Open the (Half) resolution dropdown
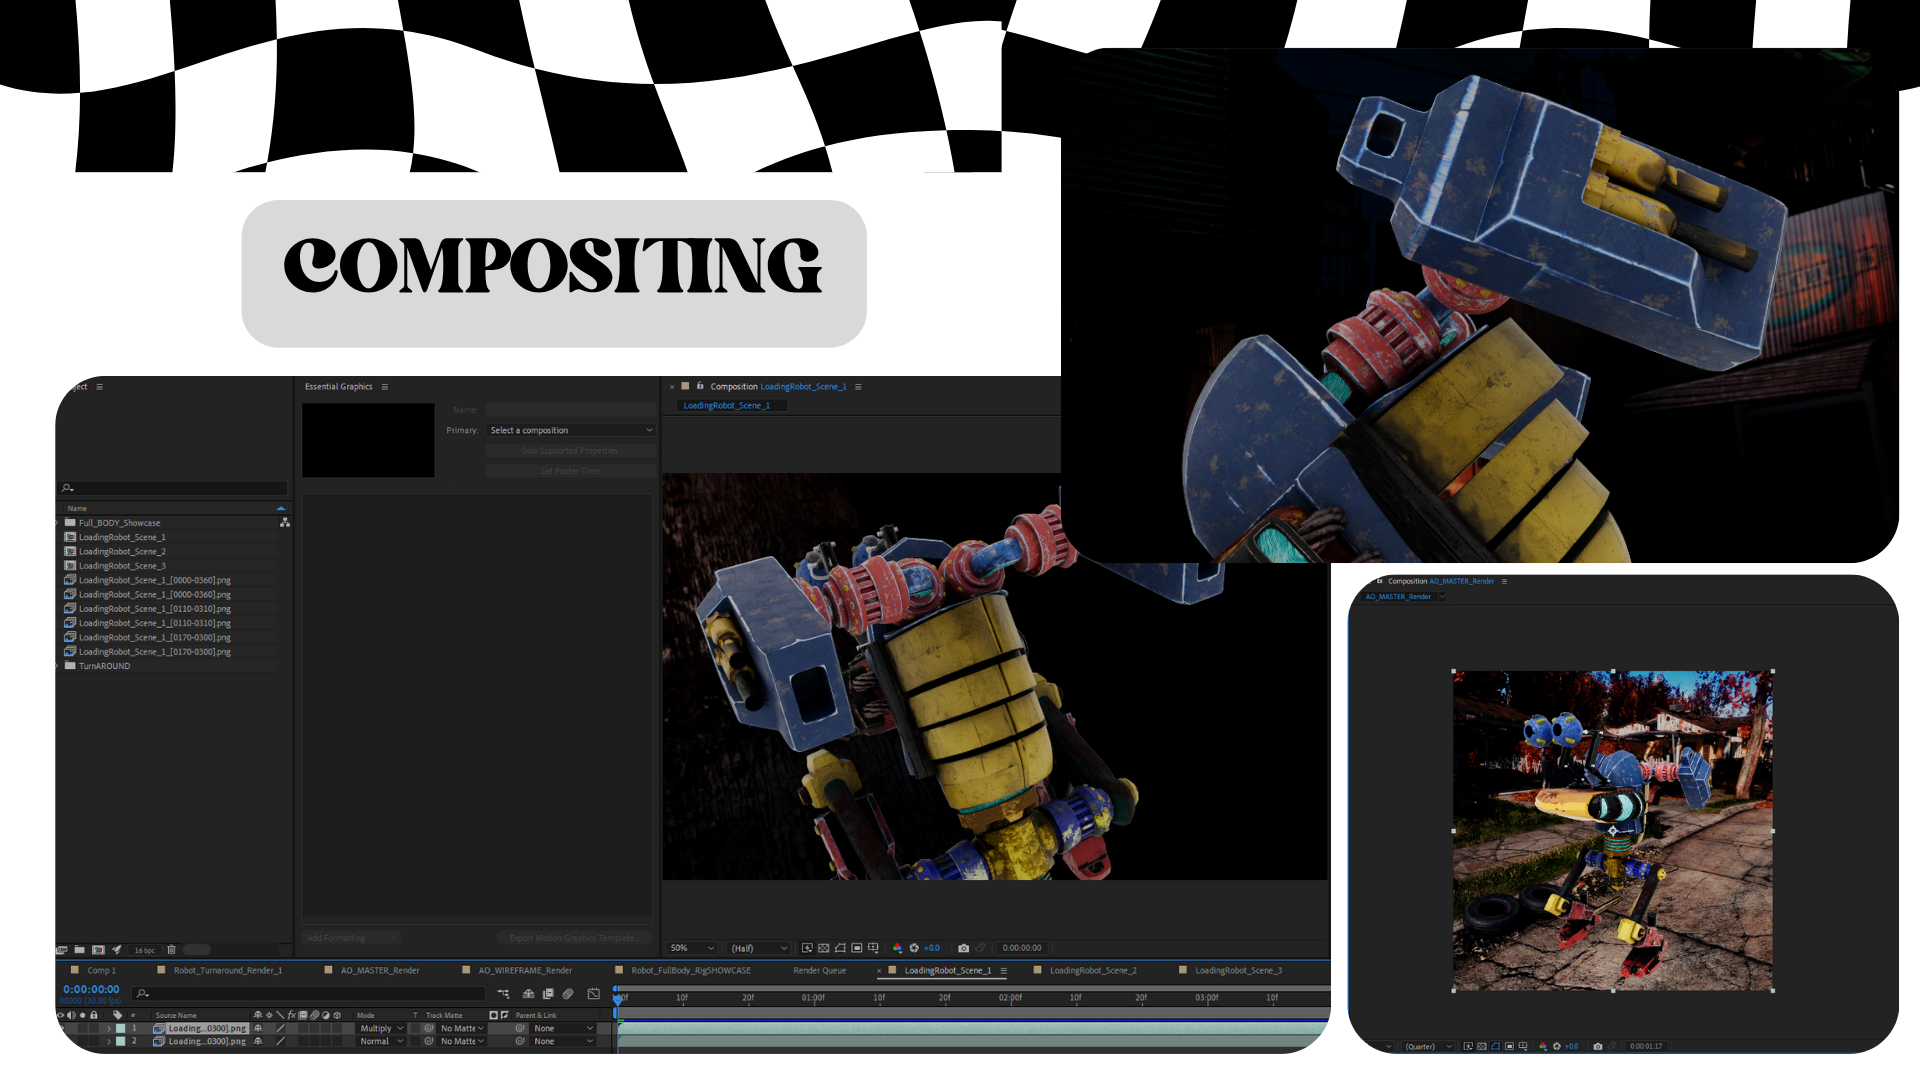The height and width of the screenshot is (1080, 1920). click(x=759, y=948)
